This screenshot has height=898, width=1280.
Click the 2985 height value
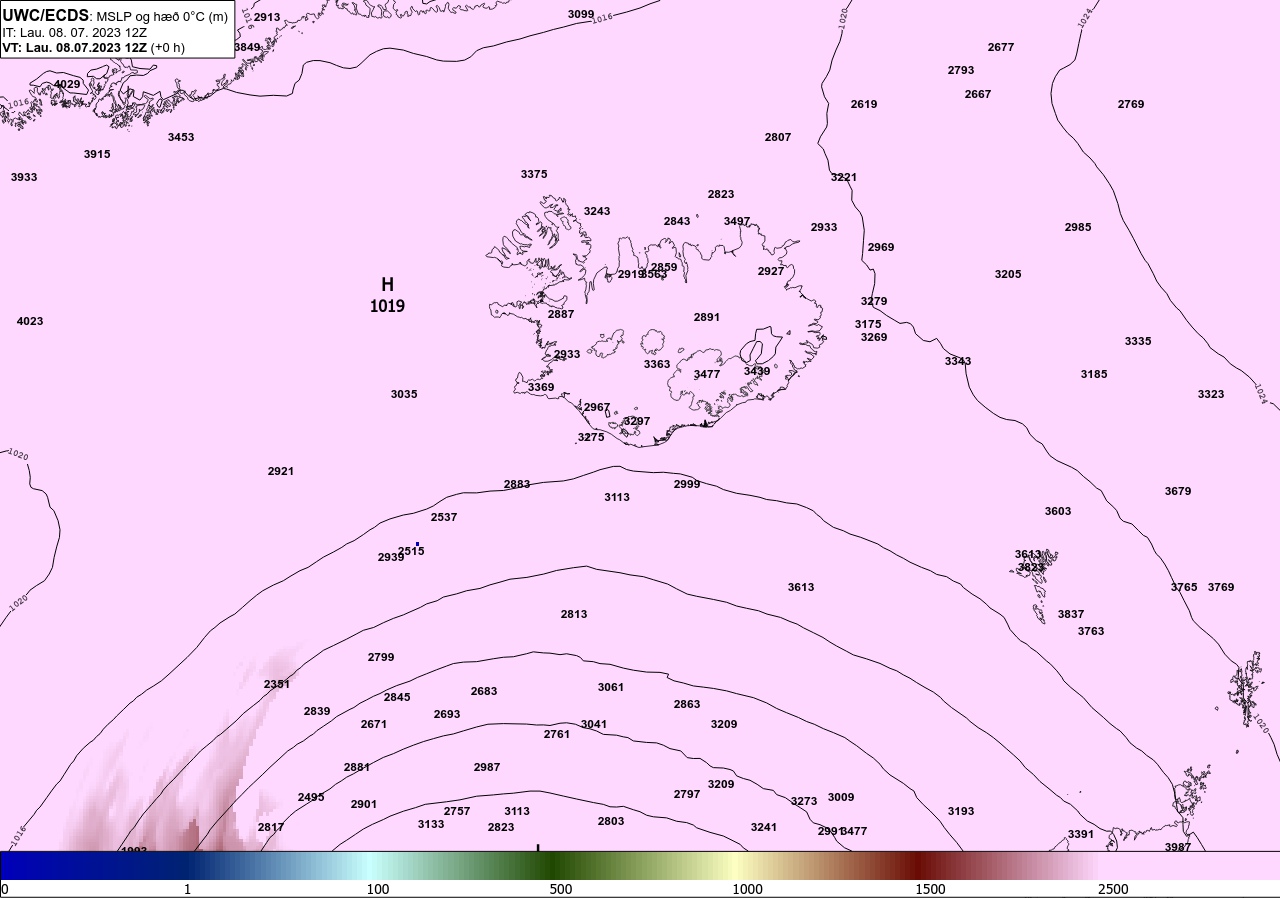pyautogui.click(x=1078, y=227)
